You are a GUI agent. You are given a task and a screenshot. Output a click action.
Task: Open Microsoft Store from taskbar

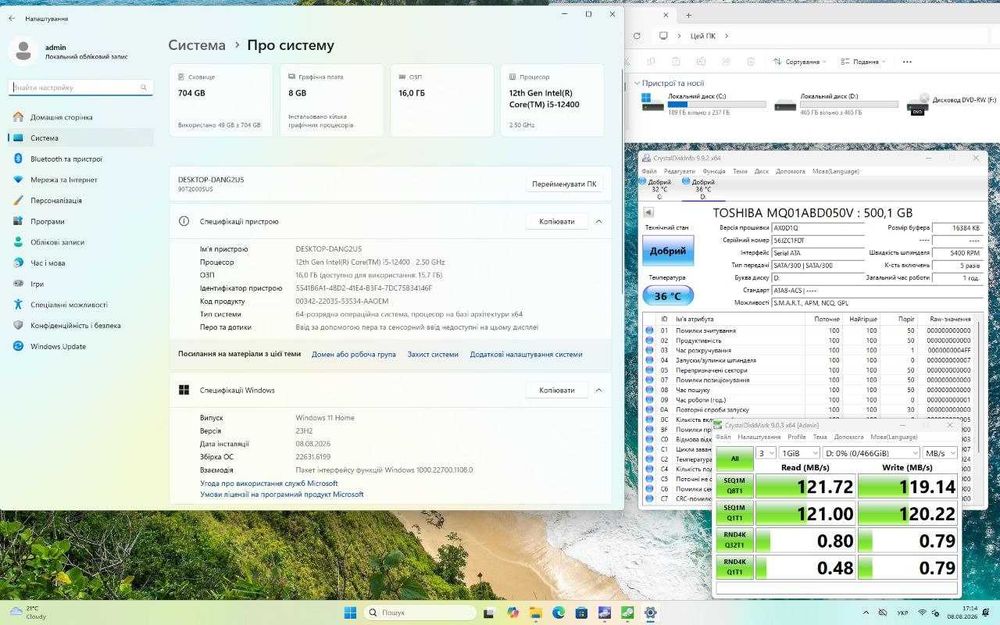581,613
